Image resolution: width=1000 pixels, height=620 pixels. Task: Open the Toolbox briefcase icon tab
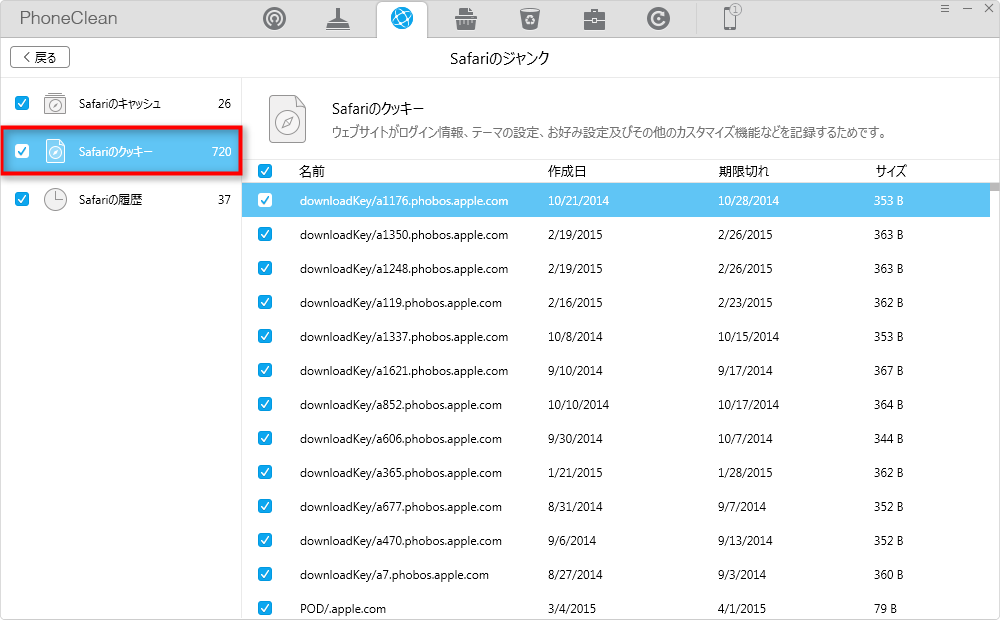click(x=594, y=18)
